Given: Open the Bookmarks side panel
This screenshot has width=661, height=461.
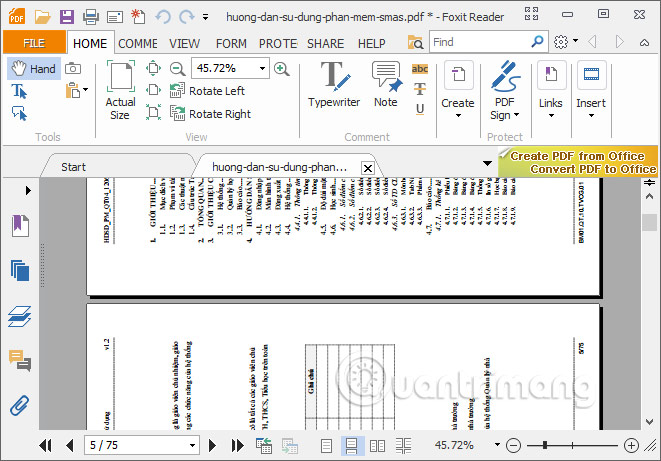Looking at the screenshot, I should click(x=20, y=225).
